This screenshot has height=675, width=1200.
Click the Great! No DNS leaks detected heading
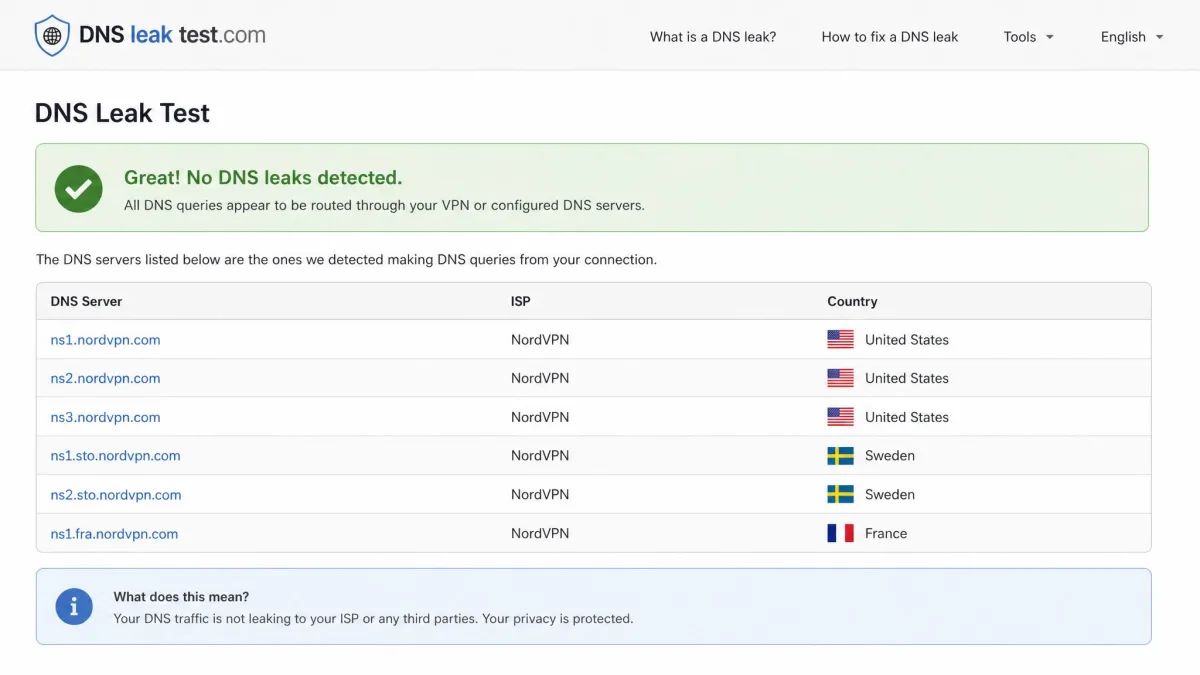(263, 177)
